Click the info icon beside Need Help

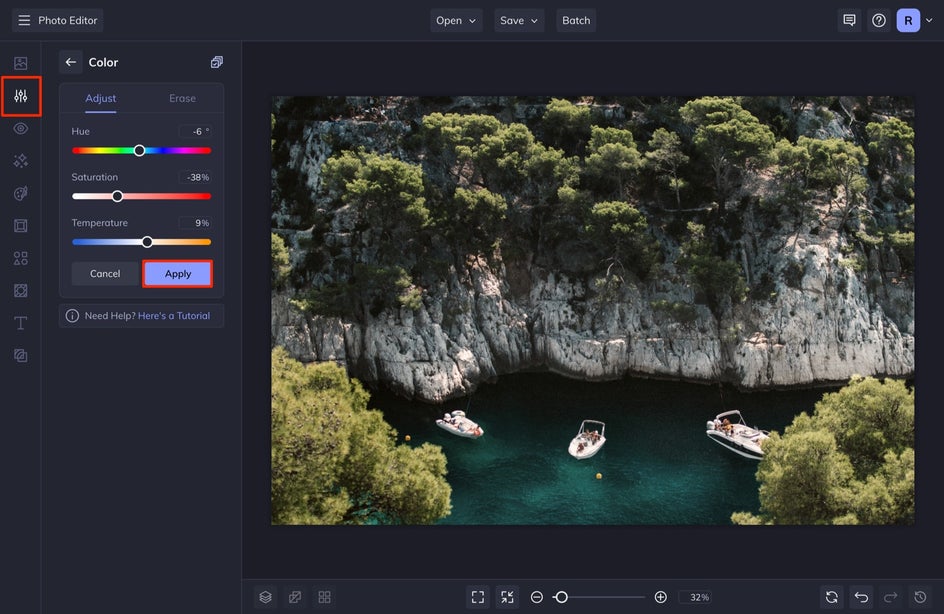tap(72, 316)
